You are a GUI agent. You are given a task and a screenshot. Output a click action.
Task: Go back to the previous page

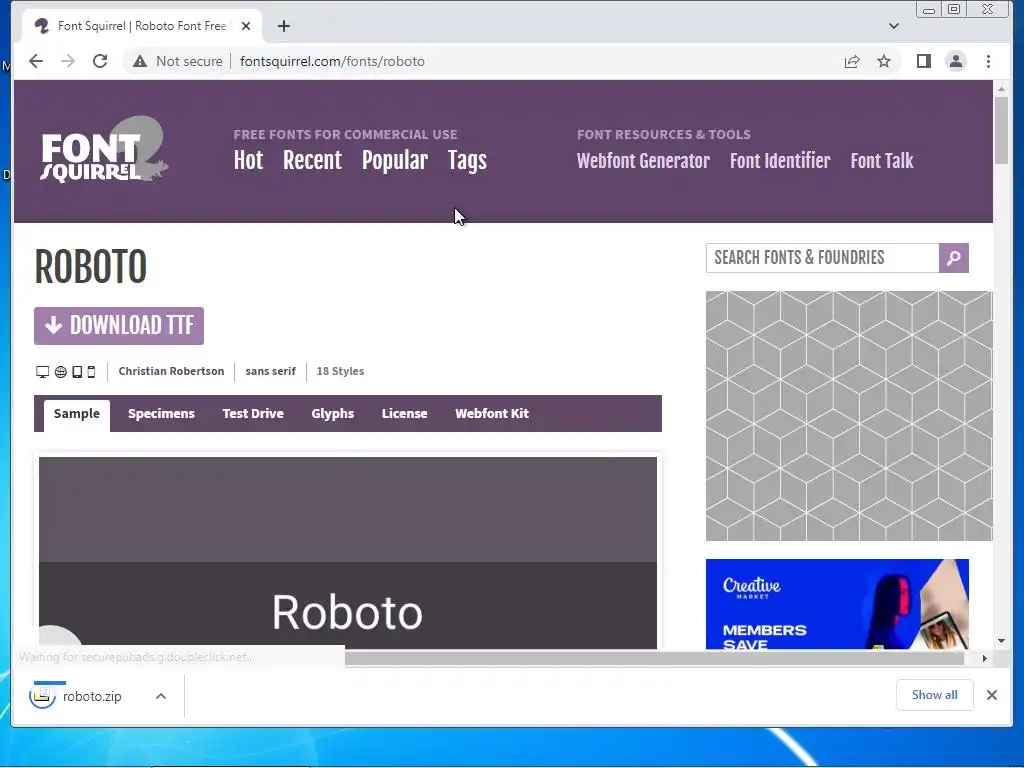point(36,61)
